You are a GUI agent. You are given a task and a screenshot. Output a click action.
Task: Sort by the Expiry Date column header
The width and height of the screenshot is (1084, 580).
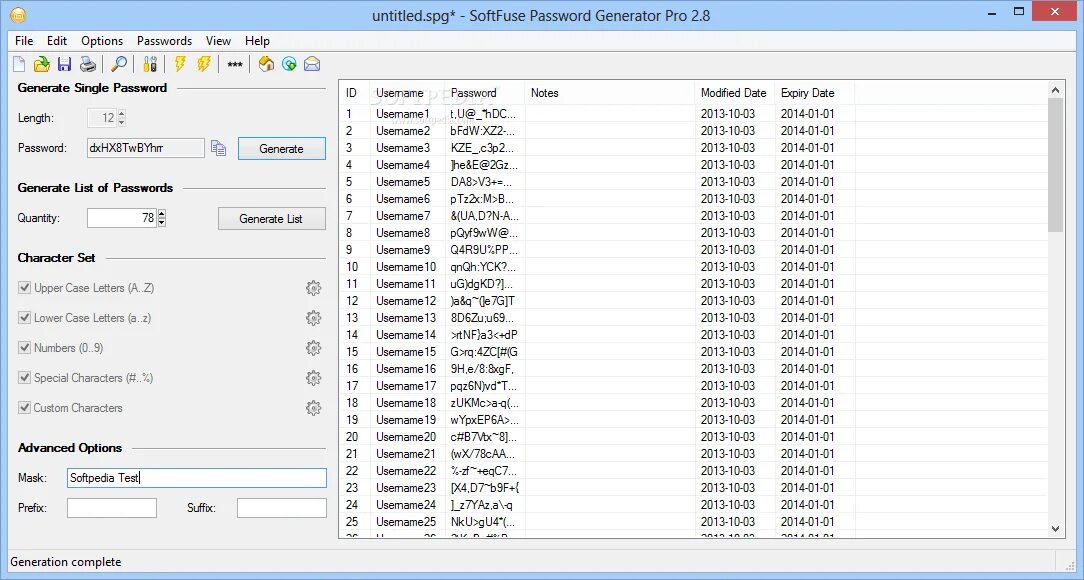point(815,93)
